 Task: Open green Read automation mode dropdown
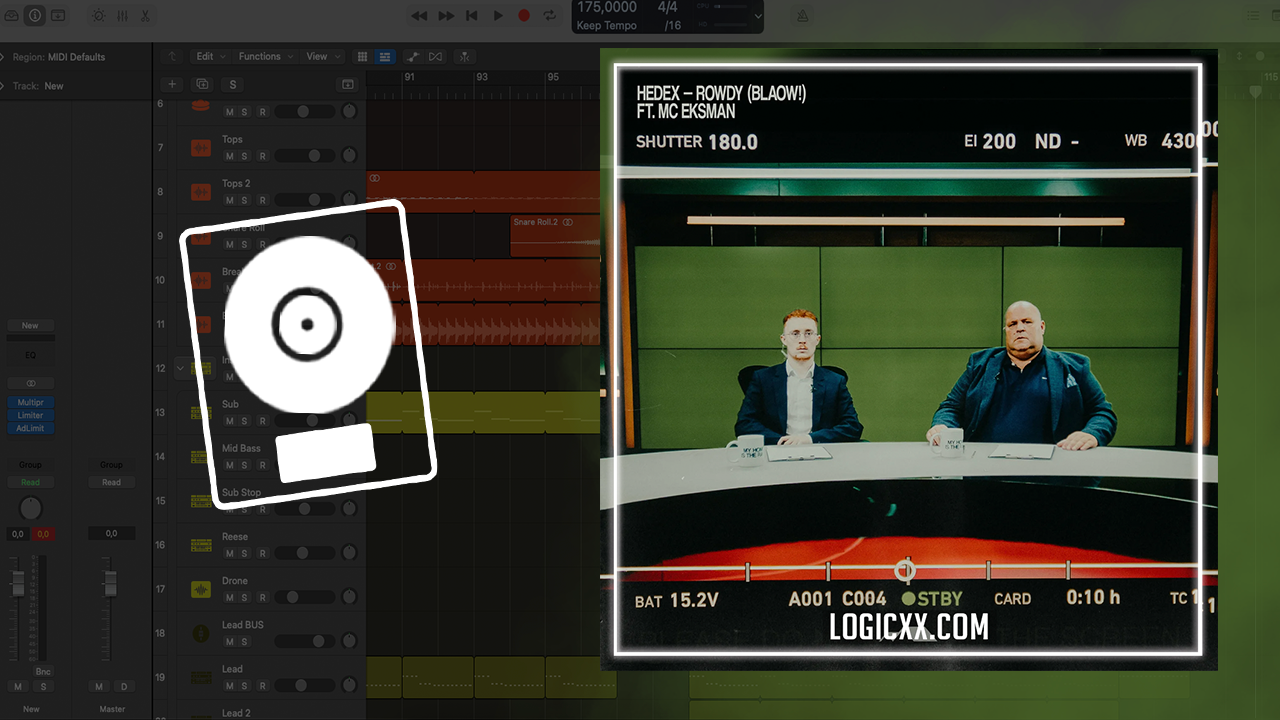30,482
